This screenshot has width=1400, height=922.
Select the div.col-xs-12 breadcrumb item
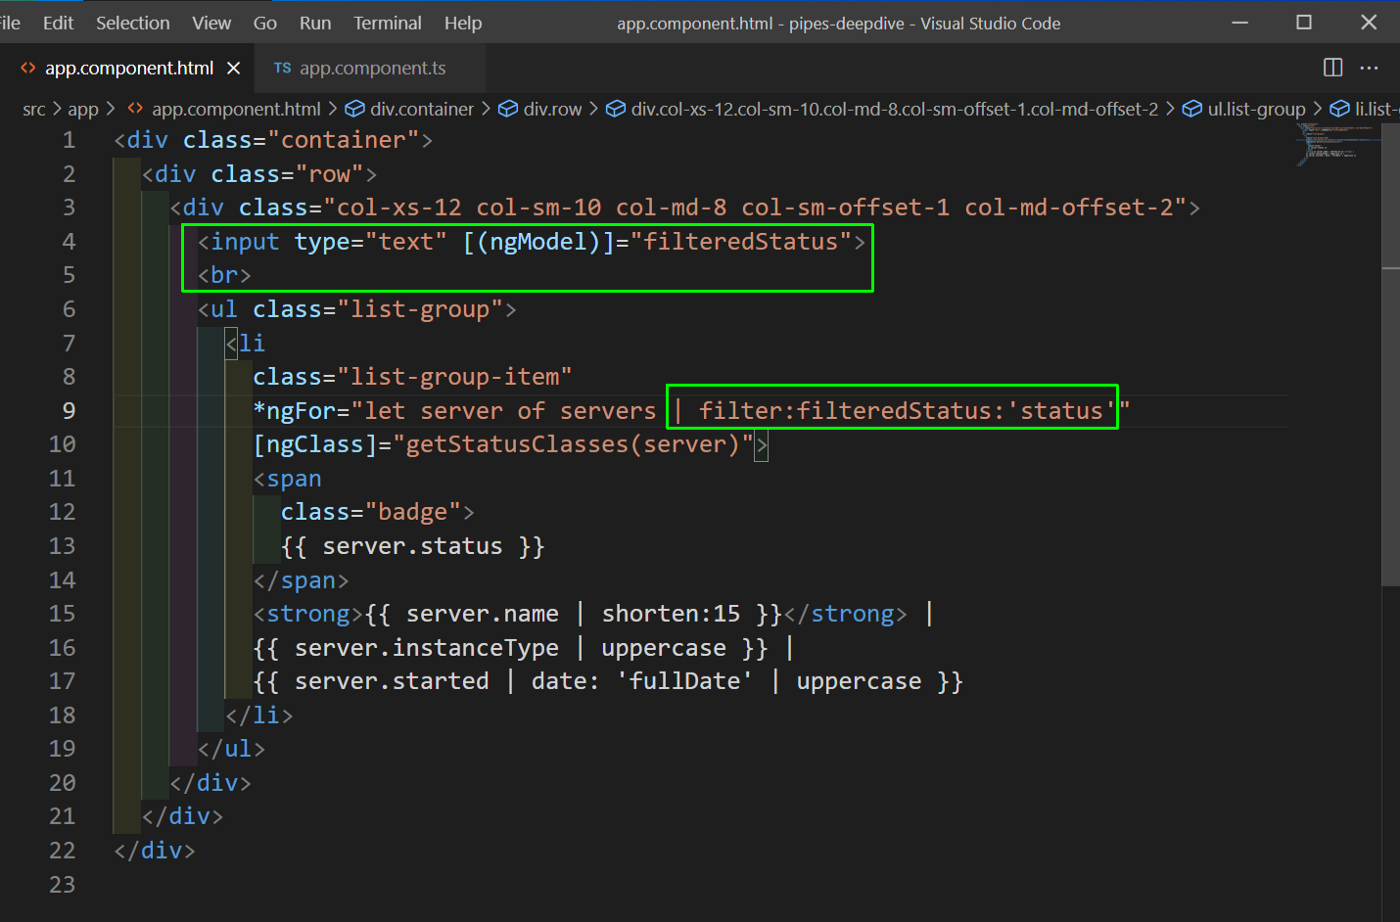tap(894, 109)
